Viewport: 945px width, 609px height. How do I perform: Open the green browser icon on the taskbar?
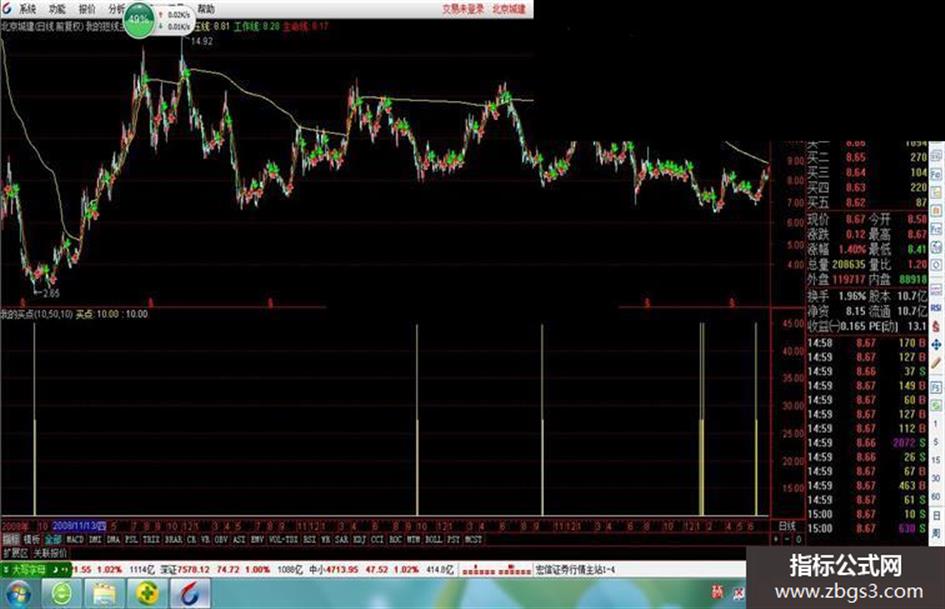(62, 594)
